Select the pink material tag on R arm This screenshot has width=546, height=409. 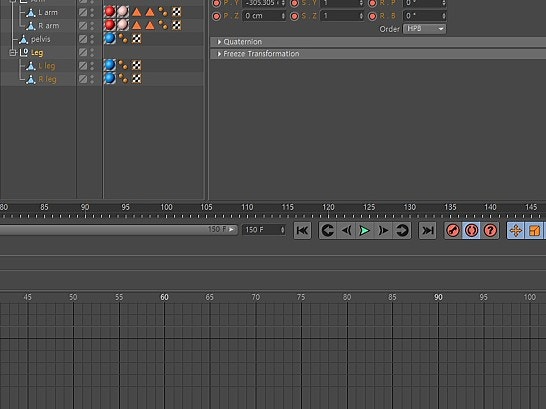click(123, 25)
